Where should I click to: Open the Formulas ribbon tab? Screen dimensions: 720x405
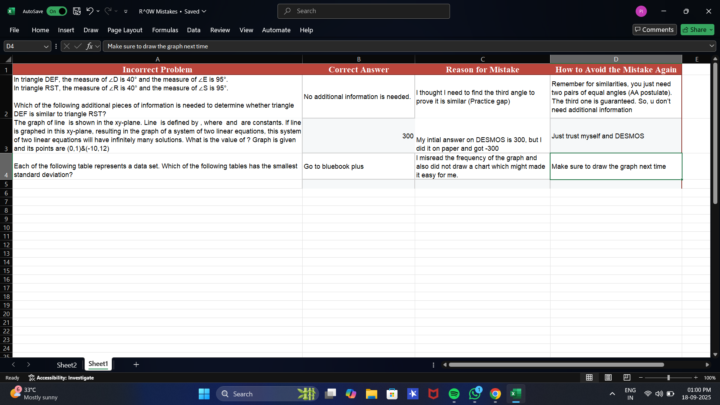[x=165, y=30]
